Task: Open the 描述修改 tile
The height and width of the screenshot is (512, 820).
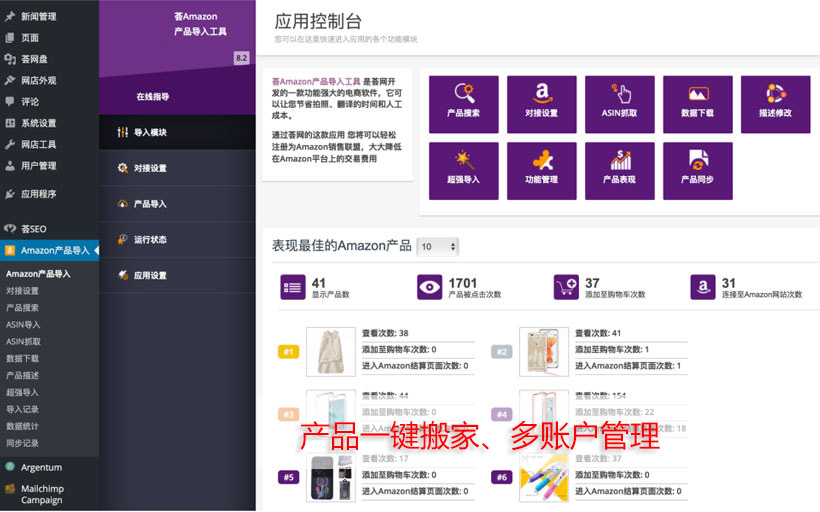Action: click(x=775, y=104)
